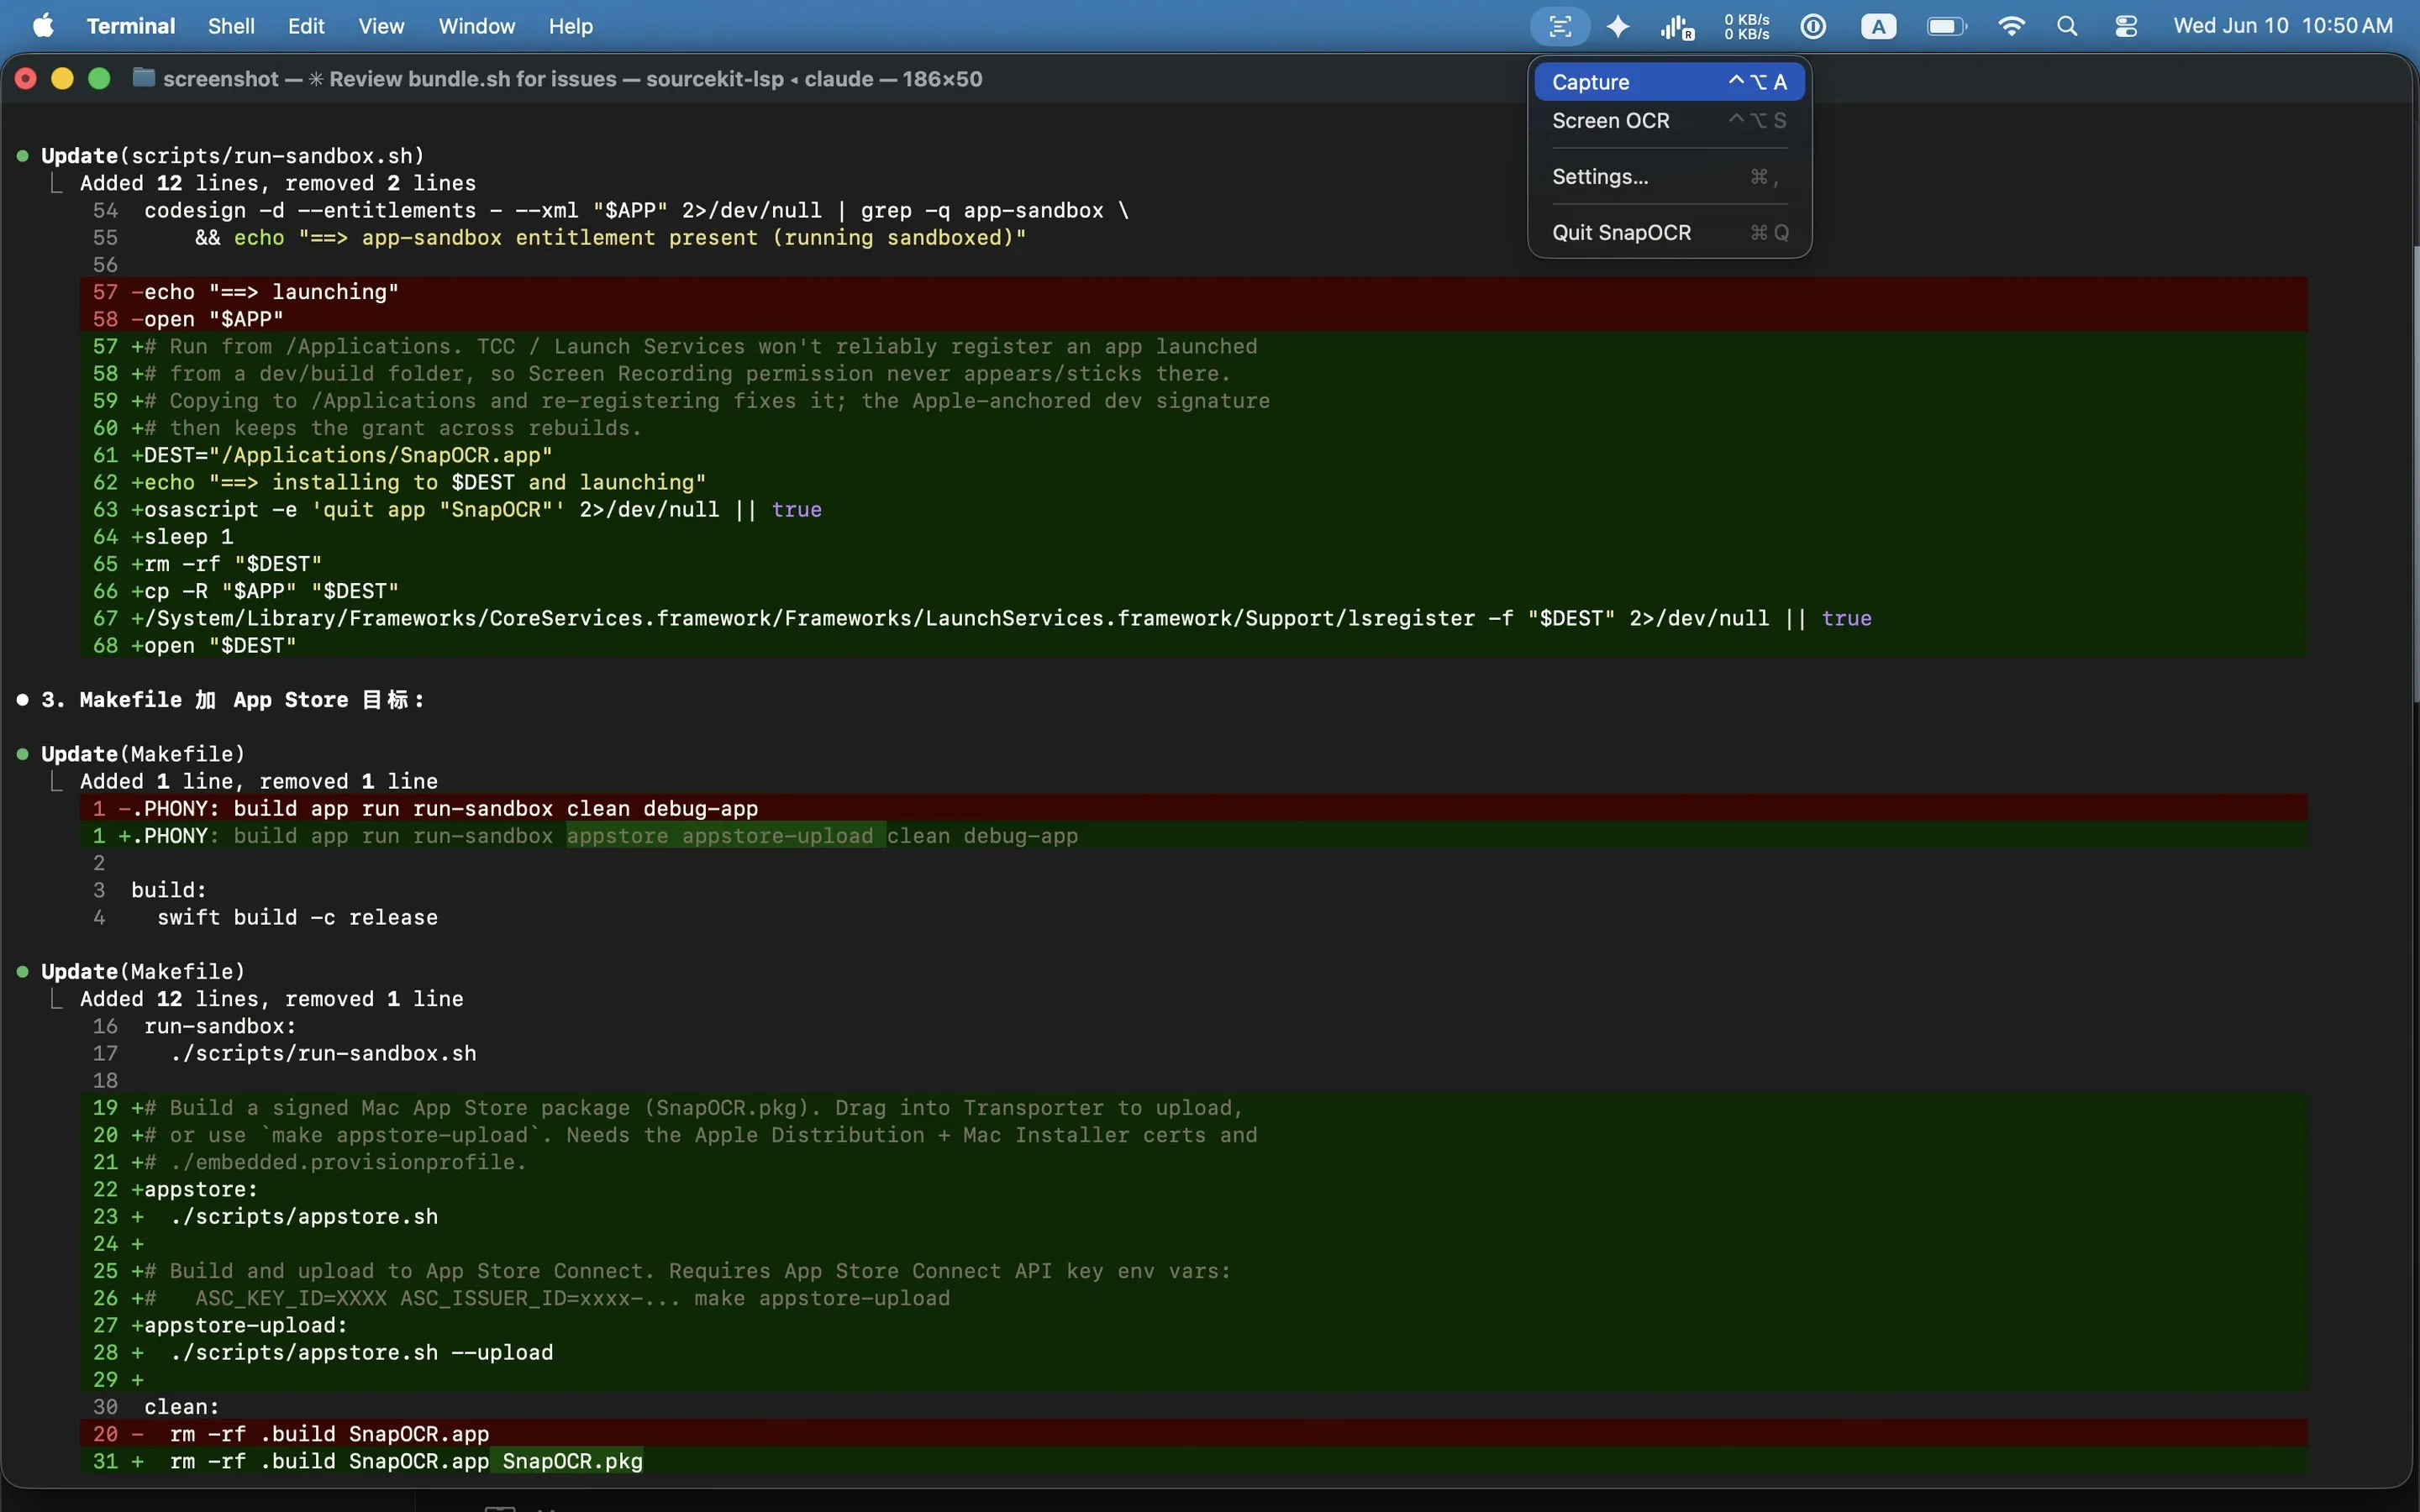Click the 'swift build -c release' line
Viewport: 2420px width, 1512px height.
tap(297, 917)
